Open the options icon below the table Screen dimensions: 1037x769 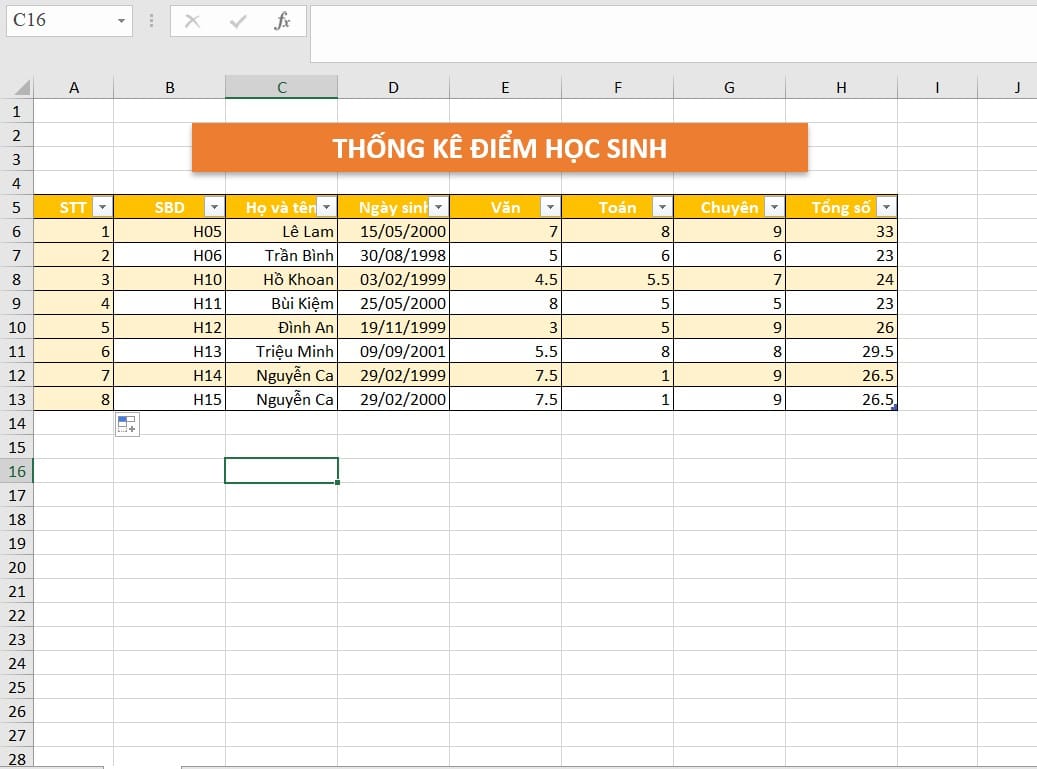coord(127,424)
